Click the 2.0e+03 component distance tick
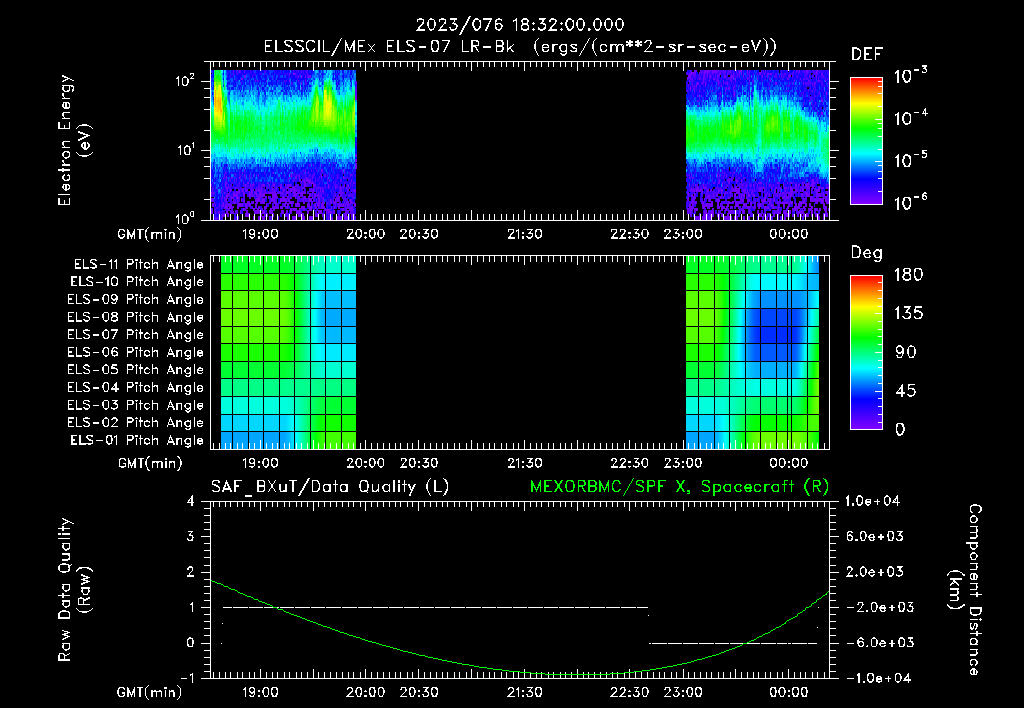Image resolution: width=1024 pixels, height=708 pixels. tap(875, 572)
